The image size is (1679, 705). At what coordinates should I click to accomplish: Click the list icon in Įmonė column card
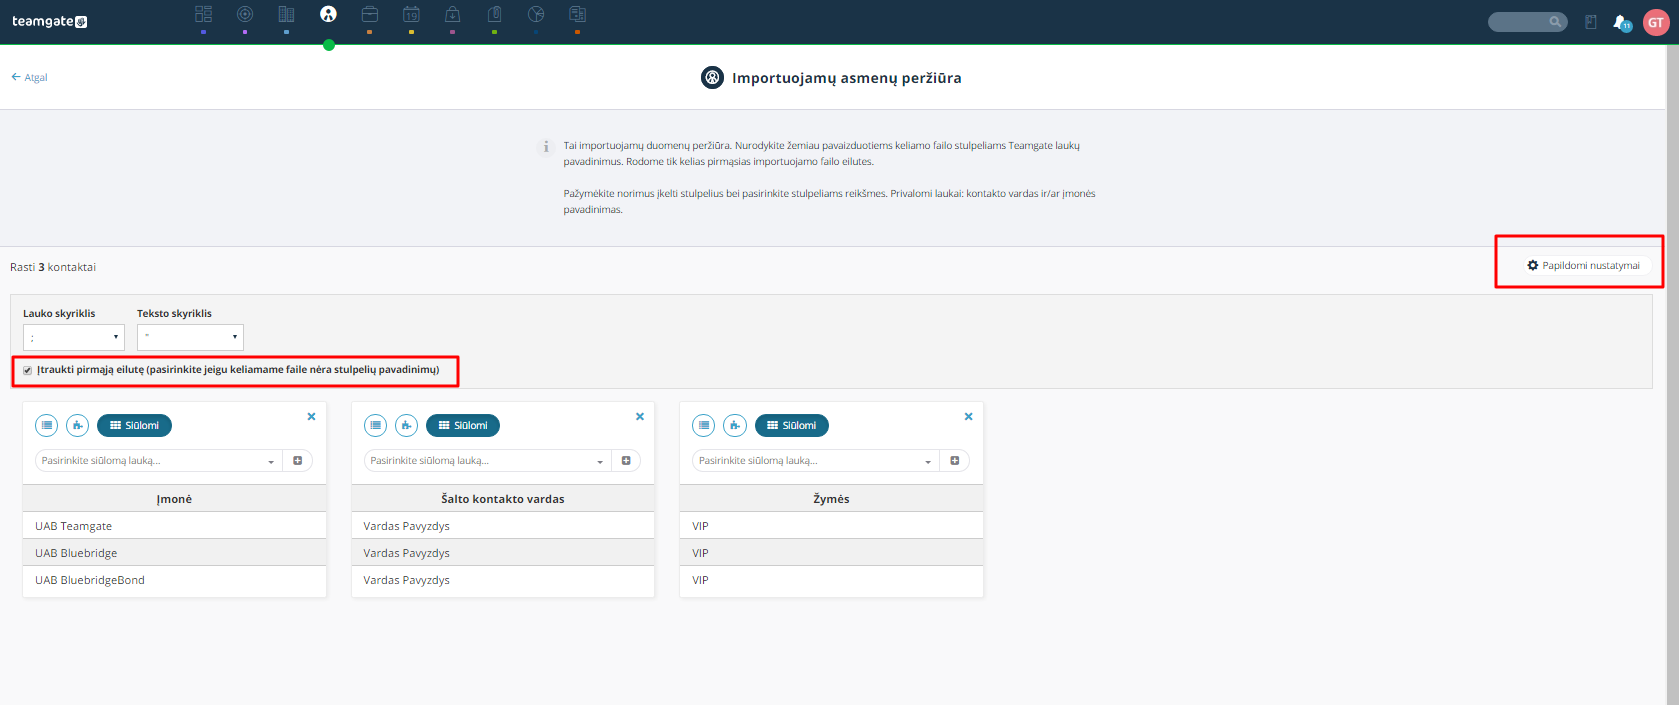pyautogui.click(x=47, y=425)
